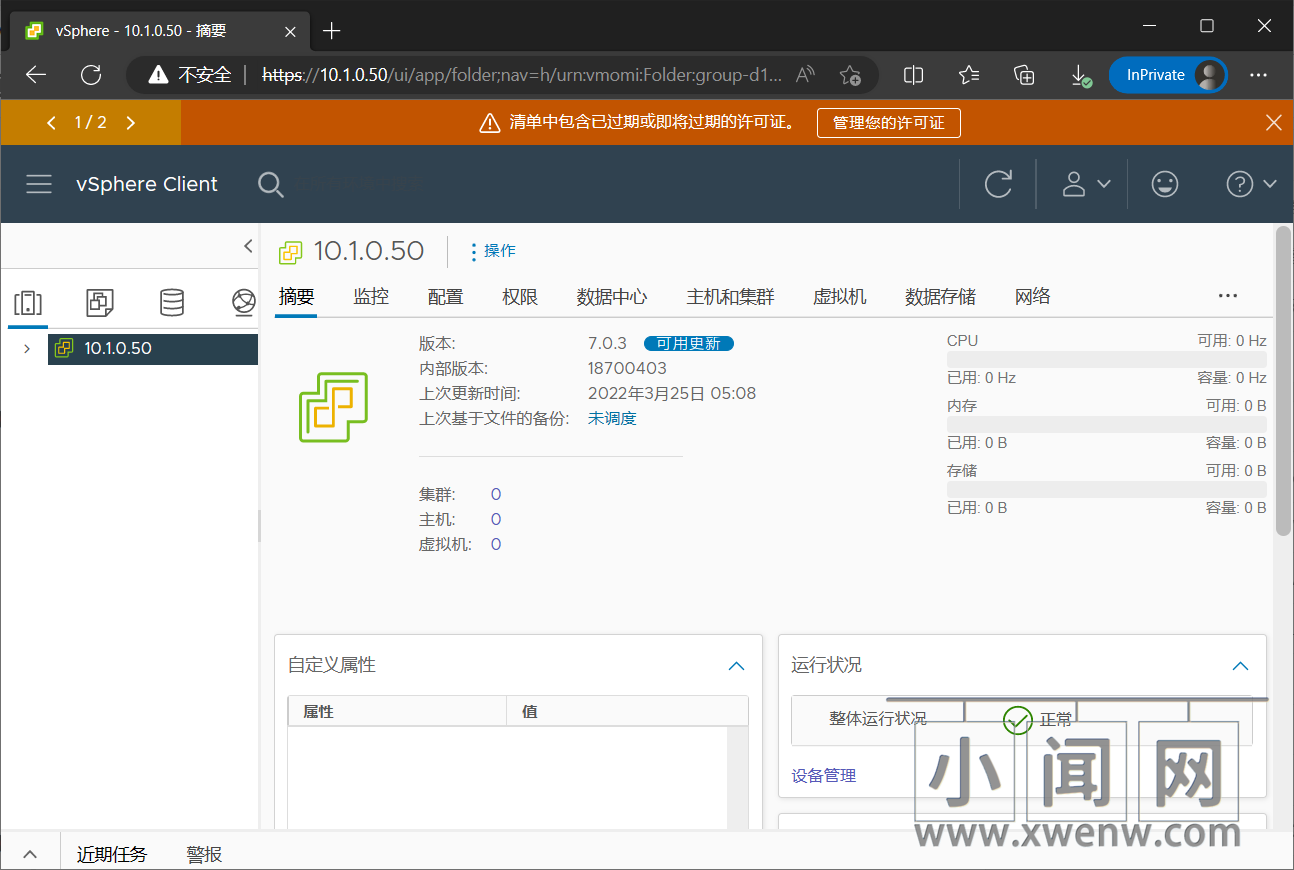Screen dimensions: 1294x870
Task: Collapse the 运行状况 panel
Action: 1241,666
